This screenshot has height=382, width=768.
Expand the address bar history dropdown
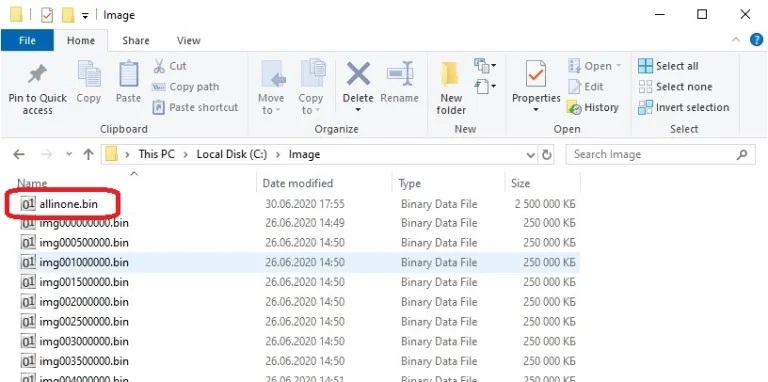coord(530,155)
